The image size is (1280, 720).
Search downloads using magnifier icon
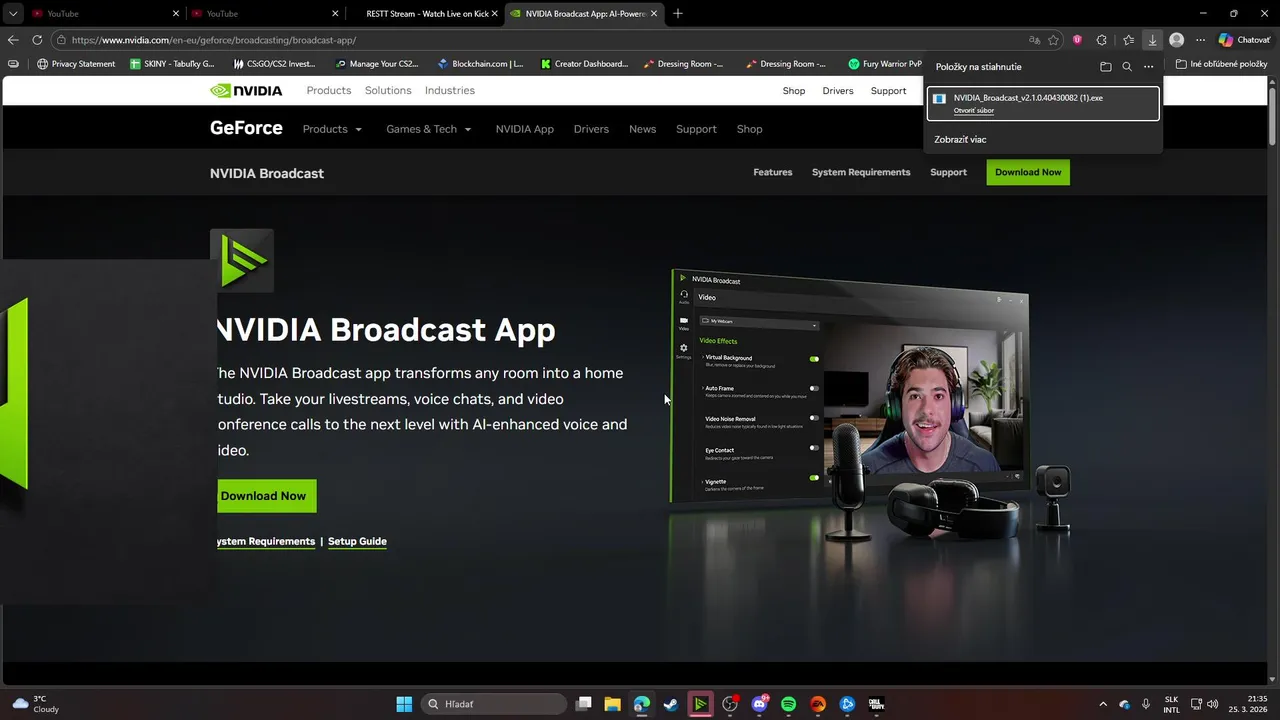(x=1127, y=67)
